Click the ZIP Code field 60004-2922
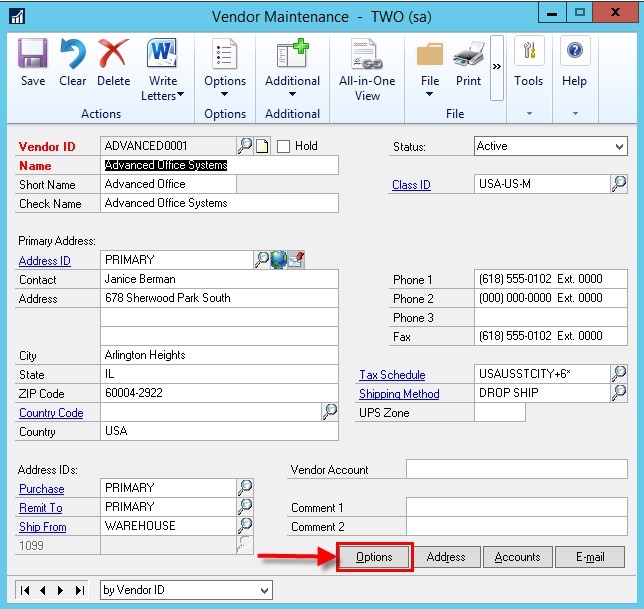Image resolution: width=644 pixels, height=609 pixels. pos(219,393)
